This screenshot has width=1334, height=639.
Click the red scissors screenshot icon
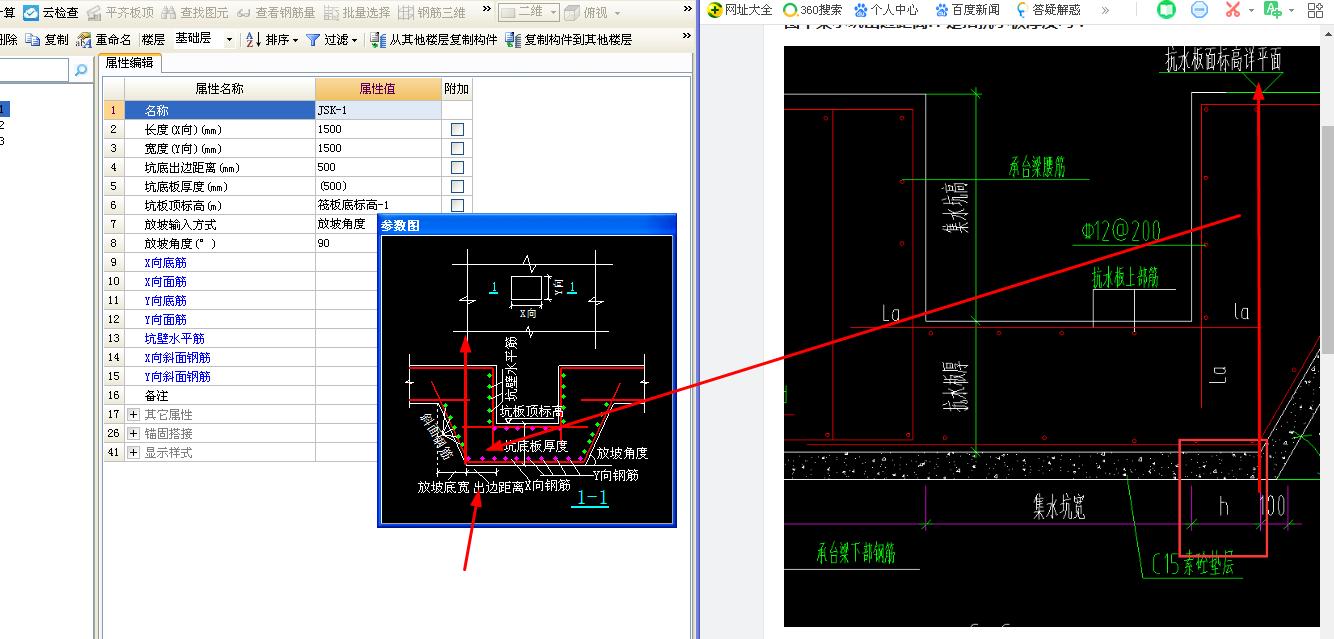(1232, 10)
